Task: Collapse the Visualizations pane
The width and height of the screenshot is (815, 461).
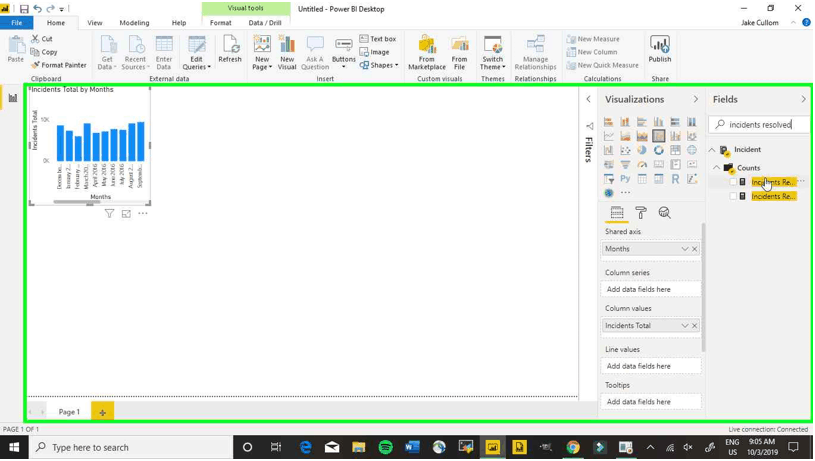Action: [695, 99]
